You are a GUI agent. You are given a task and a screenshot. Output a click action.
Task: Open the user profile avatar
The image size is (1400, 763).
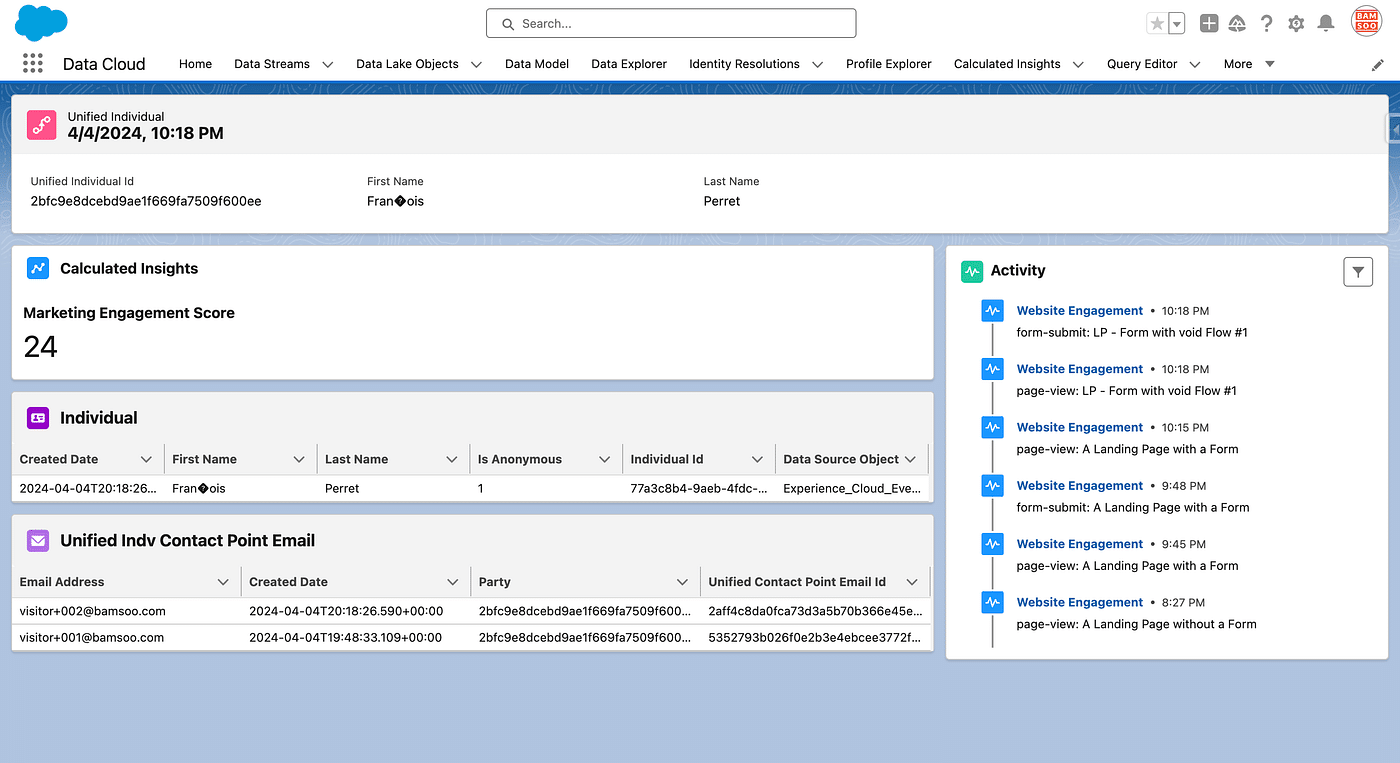tap(1366, 22)
